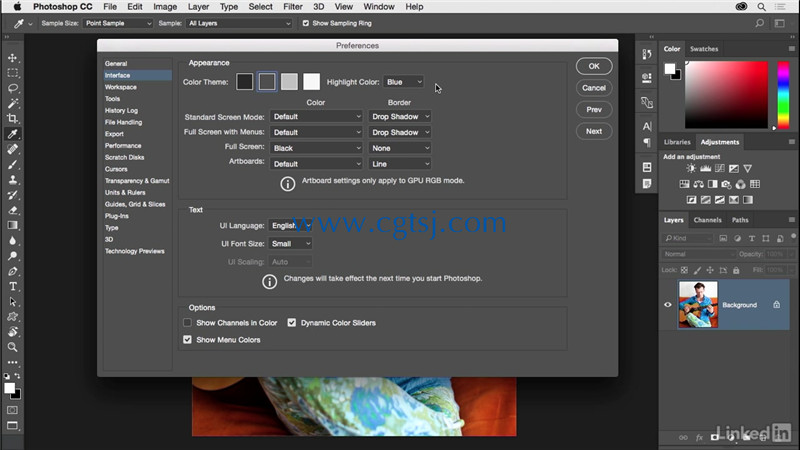The image size is (800, 450).
Task: Click OK in Preferences dialog
Action: tap(594, 66)
